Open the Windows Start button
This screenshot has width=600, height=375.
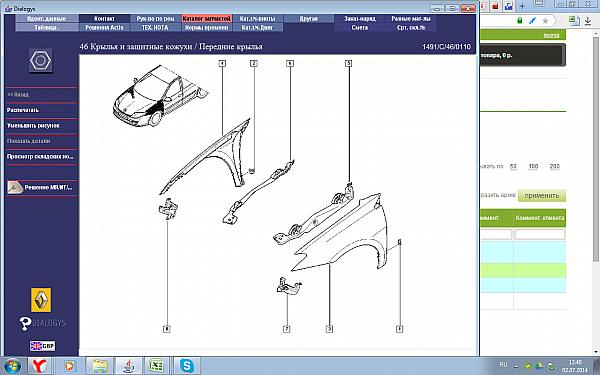[x=12, y=365]
